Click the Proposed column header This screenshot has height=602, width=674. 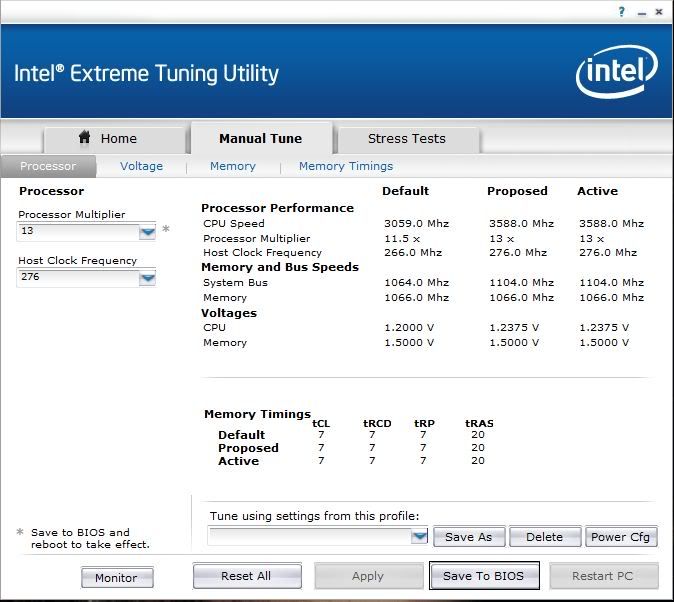tap(518, 191)
